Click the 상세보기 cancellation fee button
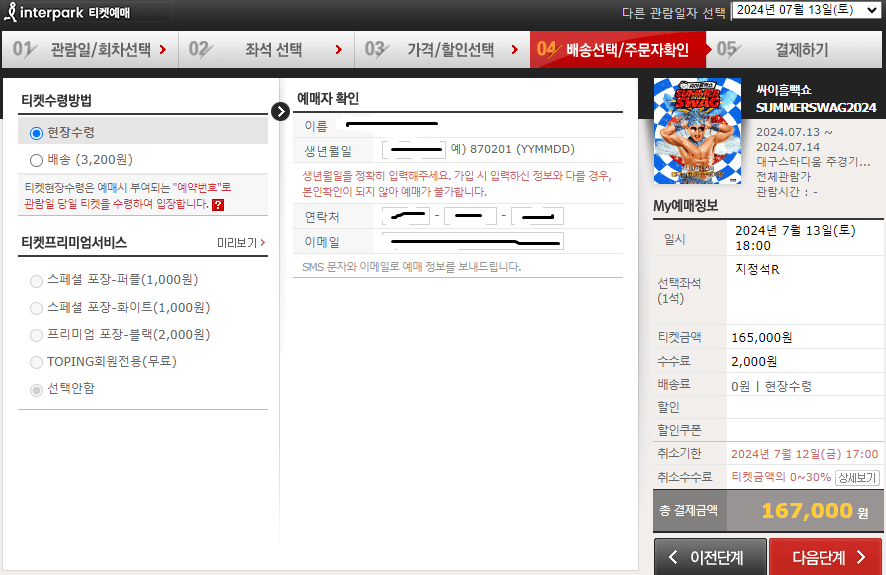The image size is (886, 575). pos(857,478)
